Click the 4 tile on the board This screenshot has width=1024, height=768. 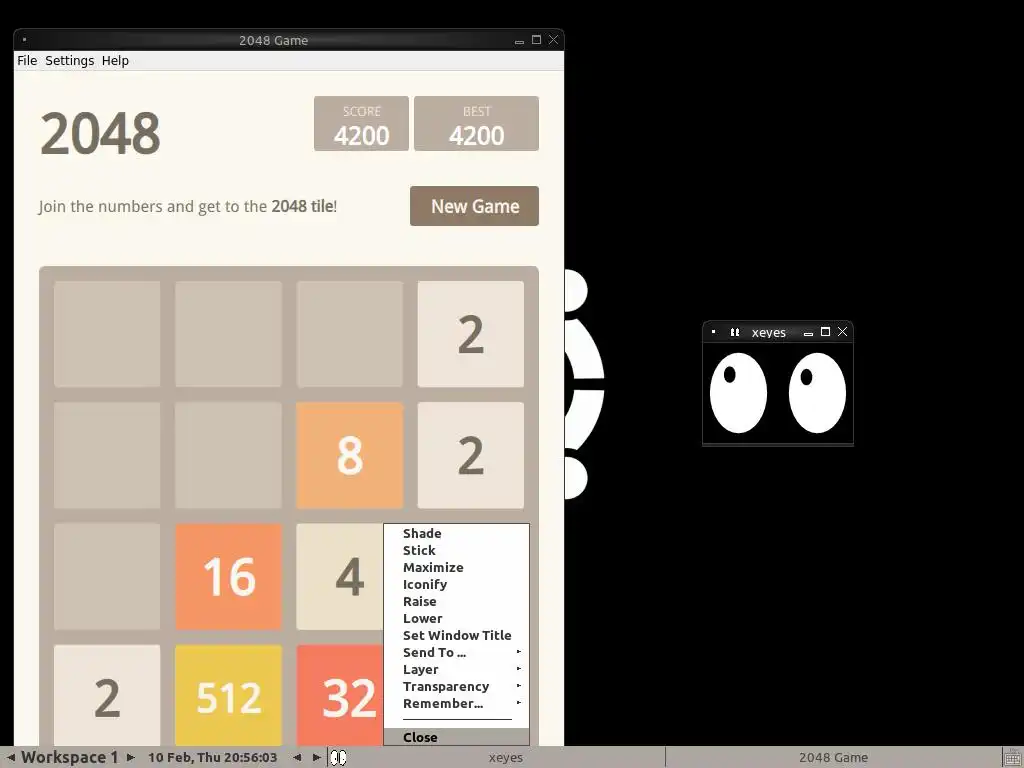340,577
